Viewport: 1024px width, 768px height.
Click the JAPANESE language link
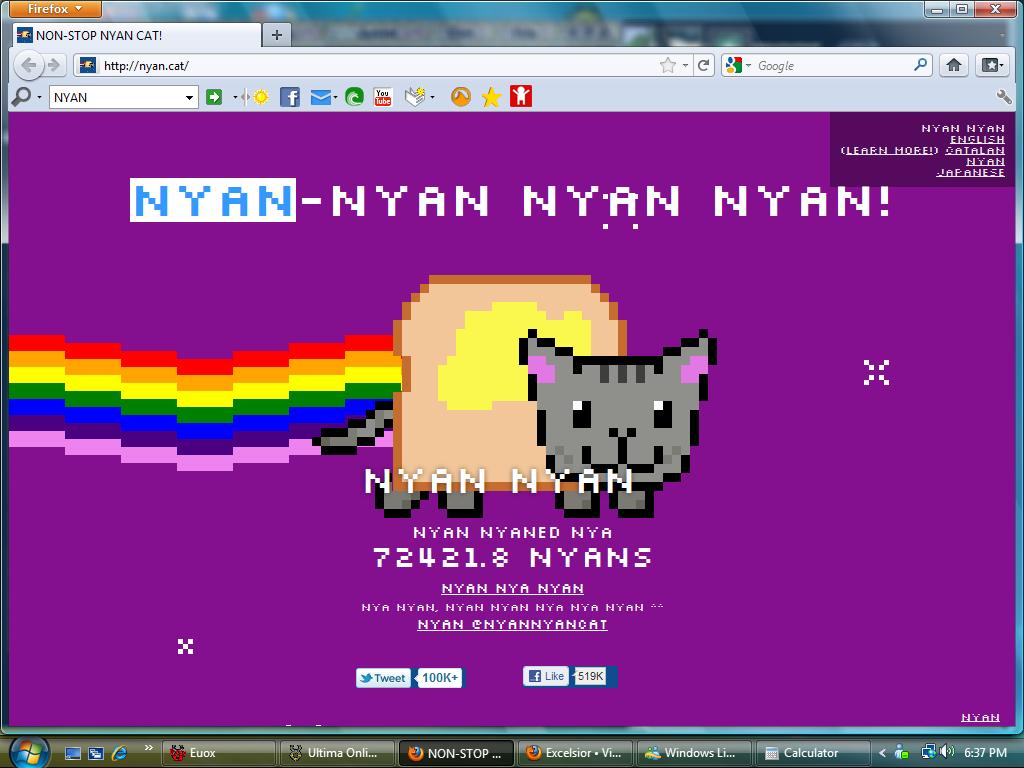[x=970, y=172]
